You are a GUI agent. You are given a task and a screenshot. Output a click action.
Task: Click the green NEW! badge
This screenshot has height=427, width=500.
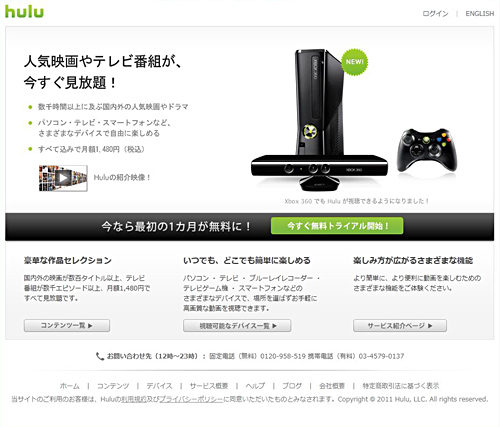point(354,62)
